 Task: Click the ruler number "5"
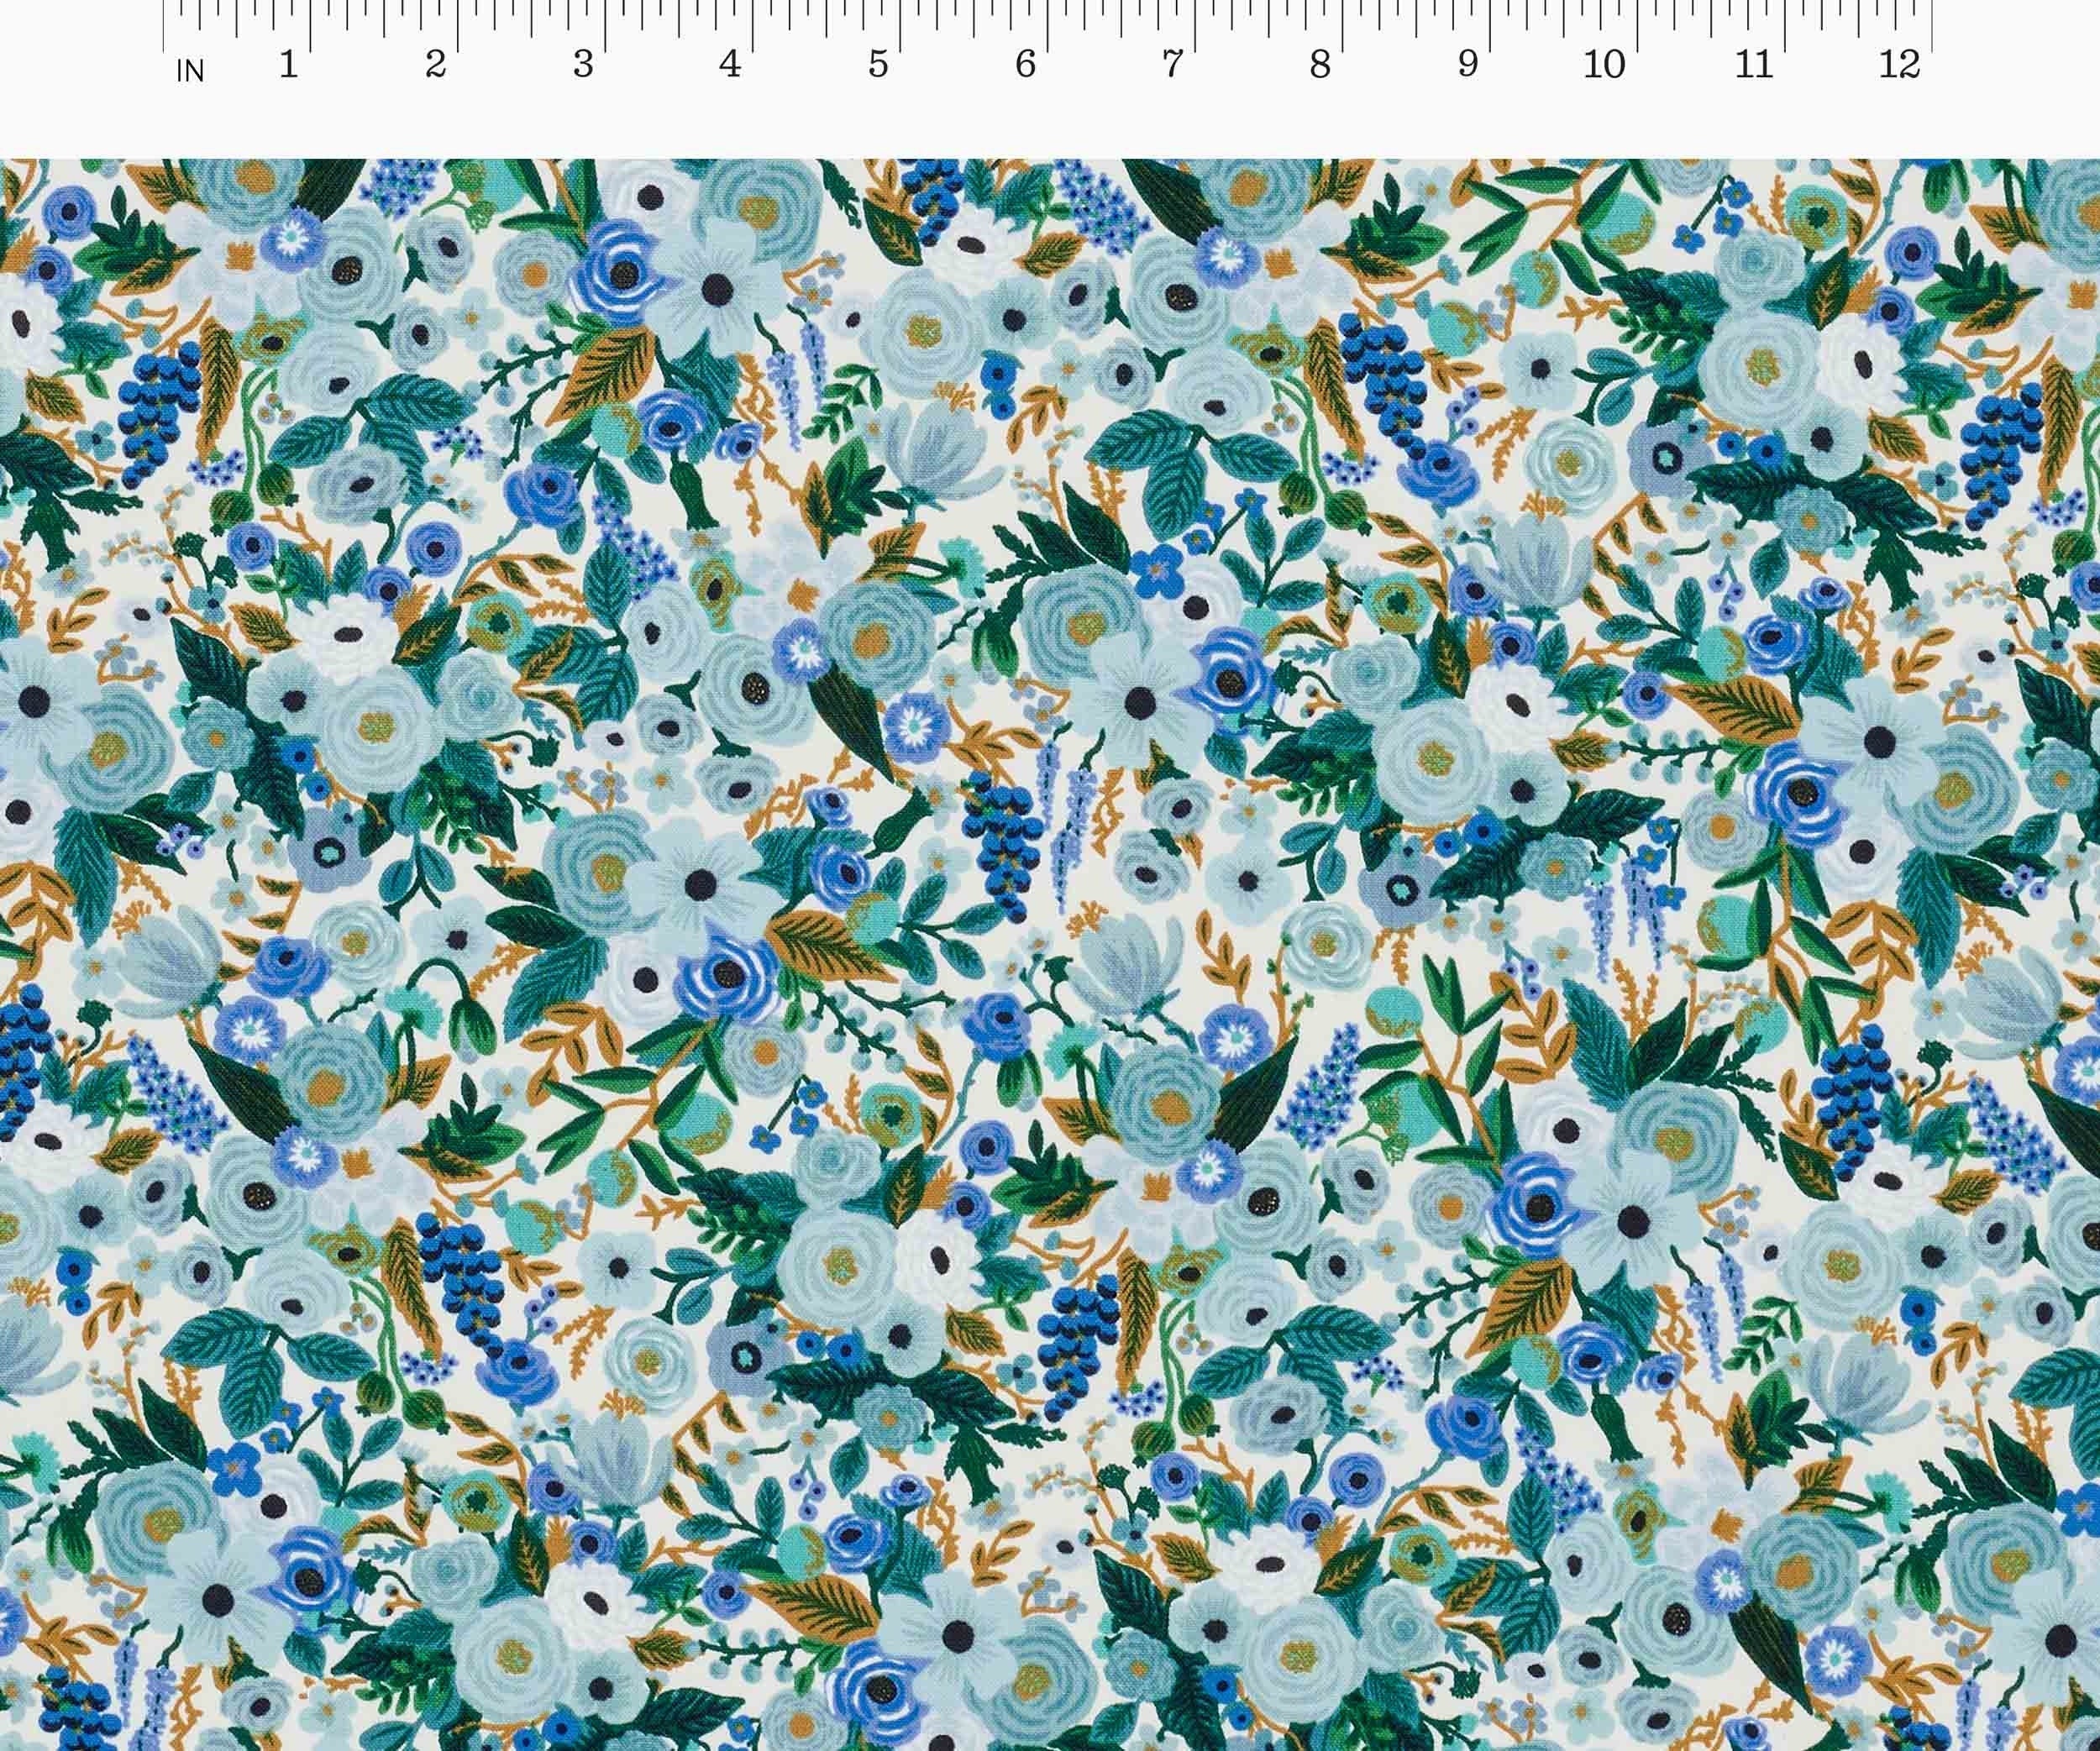[x=878, y=65]
